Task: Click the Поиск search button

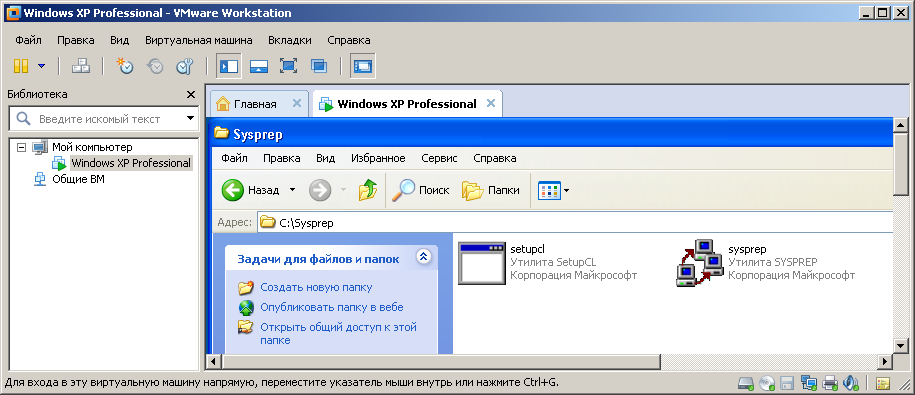Action: point(420,190)
